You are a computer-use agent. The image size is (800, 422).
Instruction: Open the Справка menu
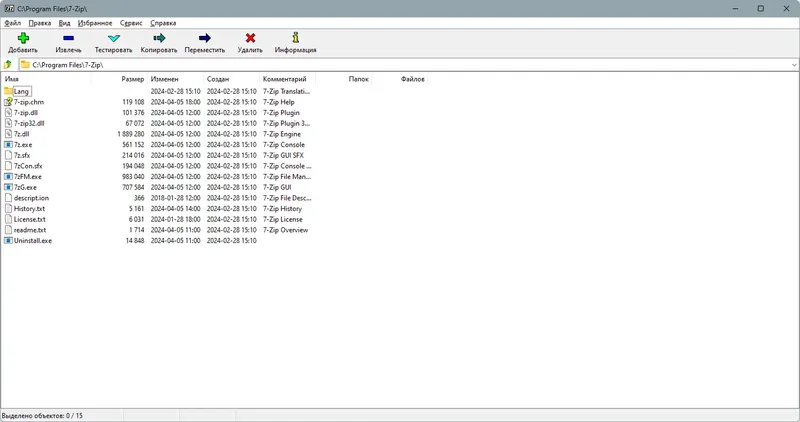point(163,23)
